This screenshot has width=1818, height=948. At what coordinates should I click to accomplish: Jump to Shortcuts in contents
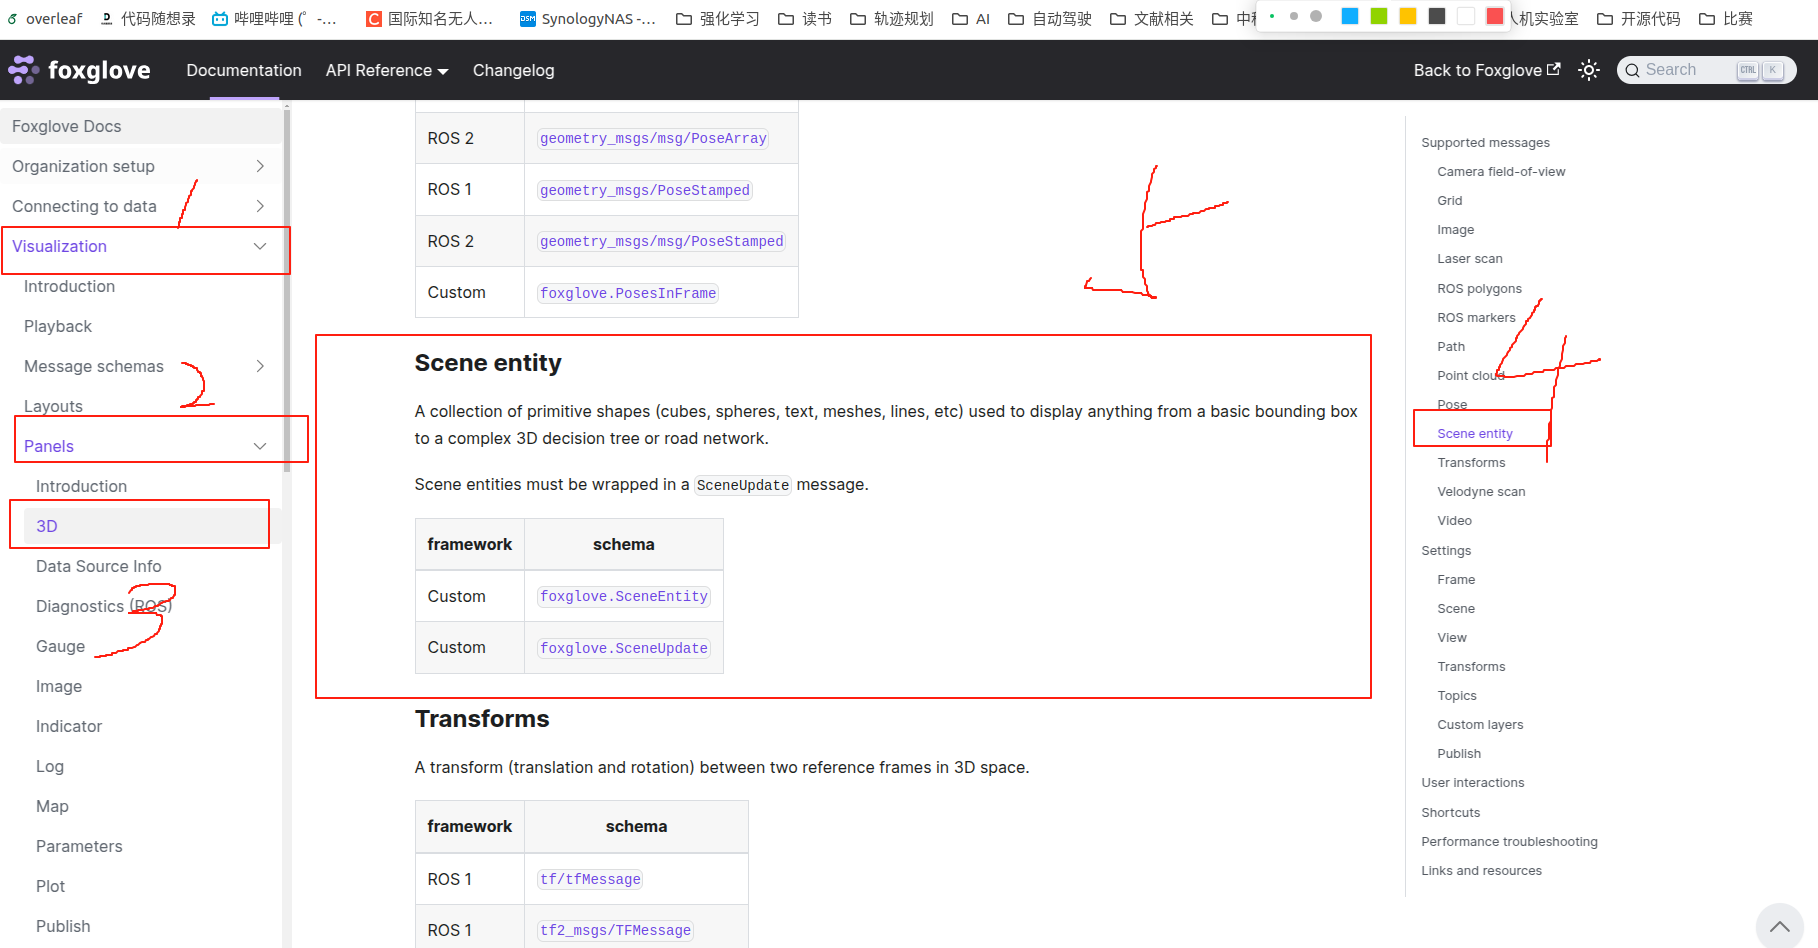tap(1450, 812)
